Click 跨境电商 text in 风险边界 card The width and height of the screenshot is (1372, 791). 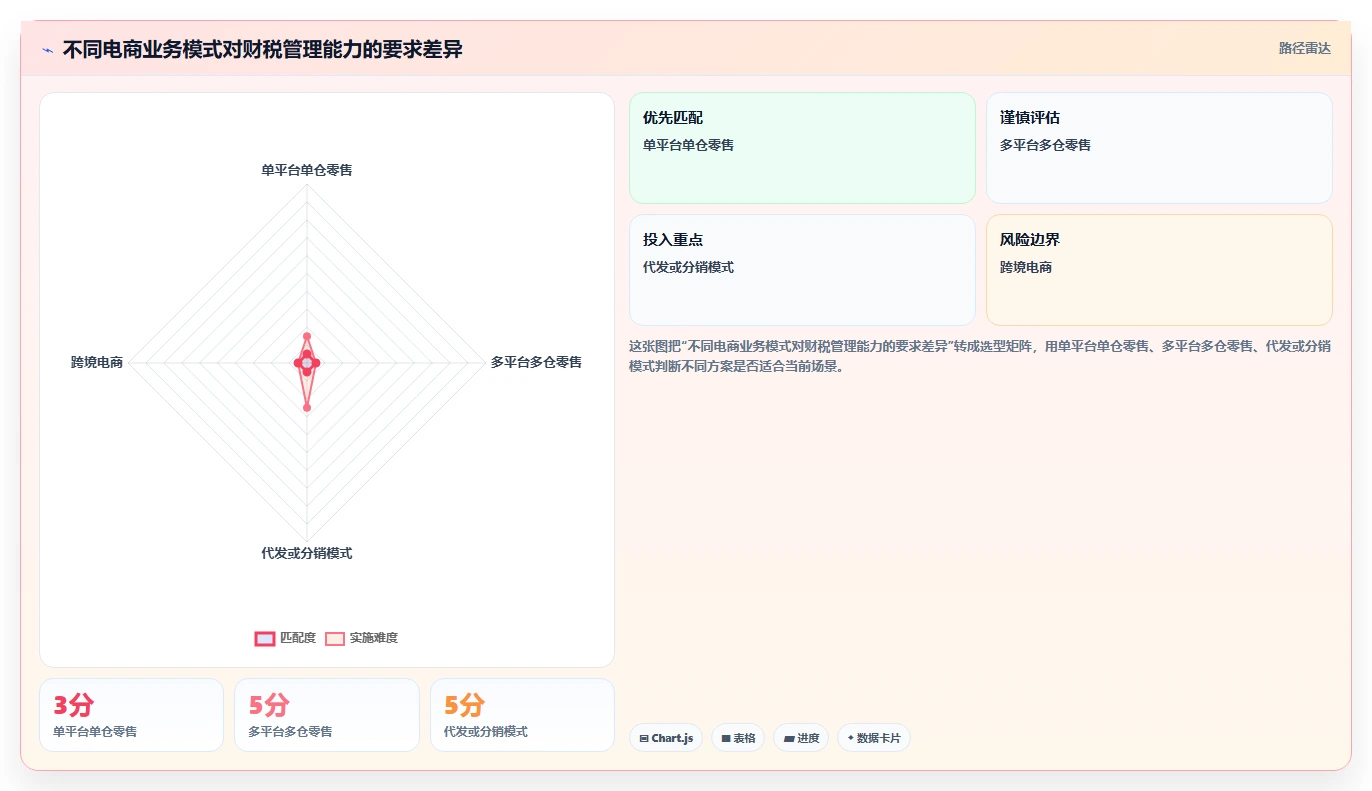[1026, 267]
